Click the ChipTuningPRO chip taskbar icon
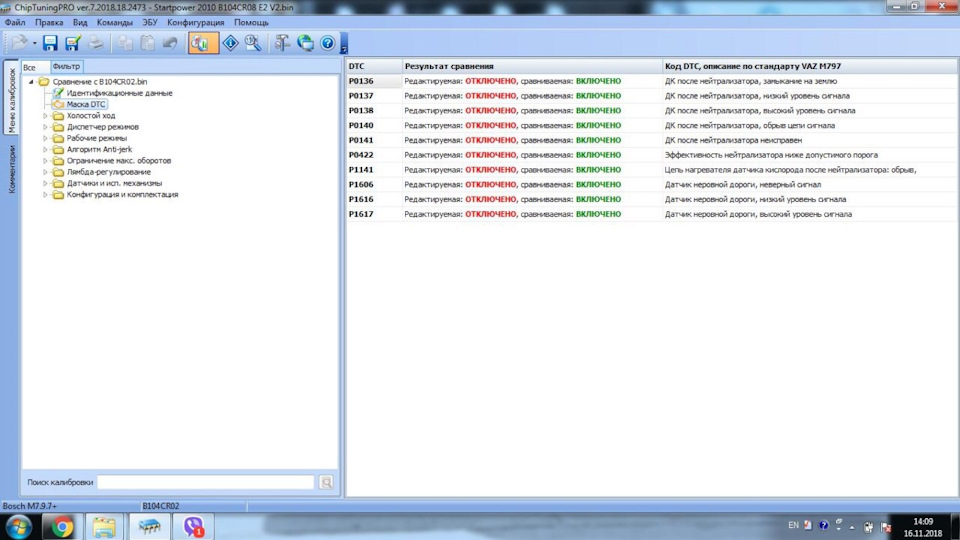The image size is (960, 540). (149, 527)
